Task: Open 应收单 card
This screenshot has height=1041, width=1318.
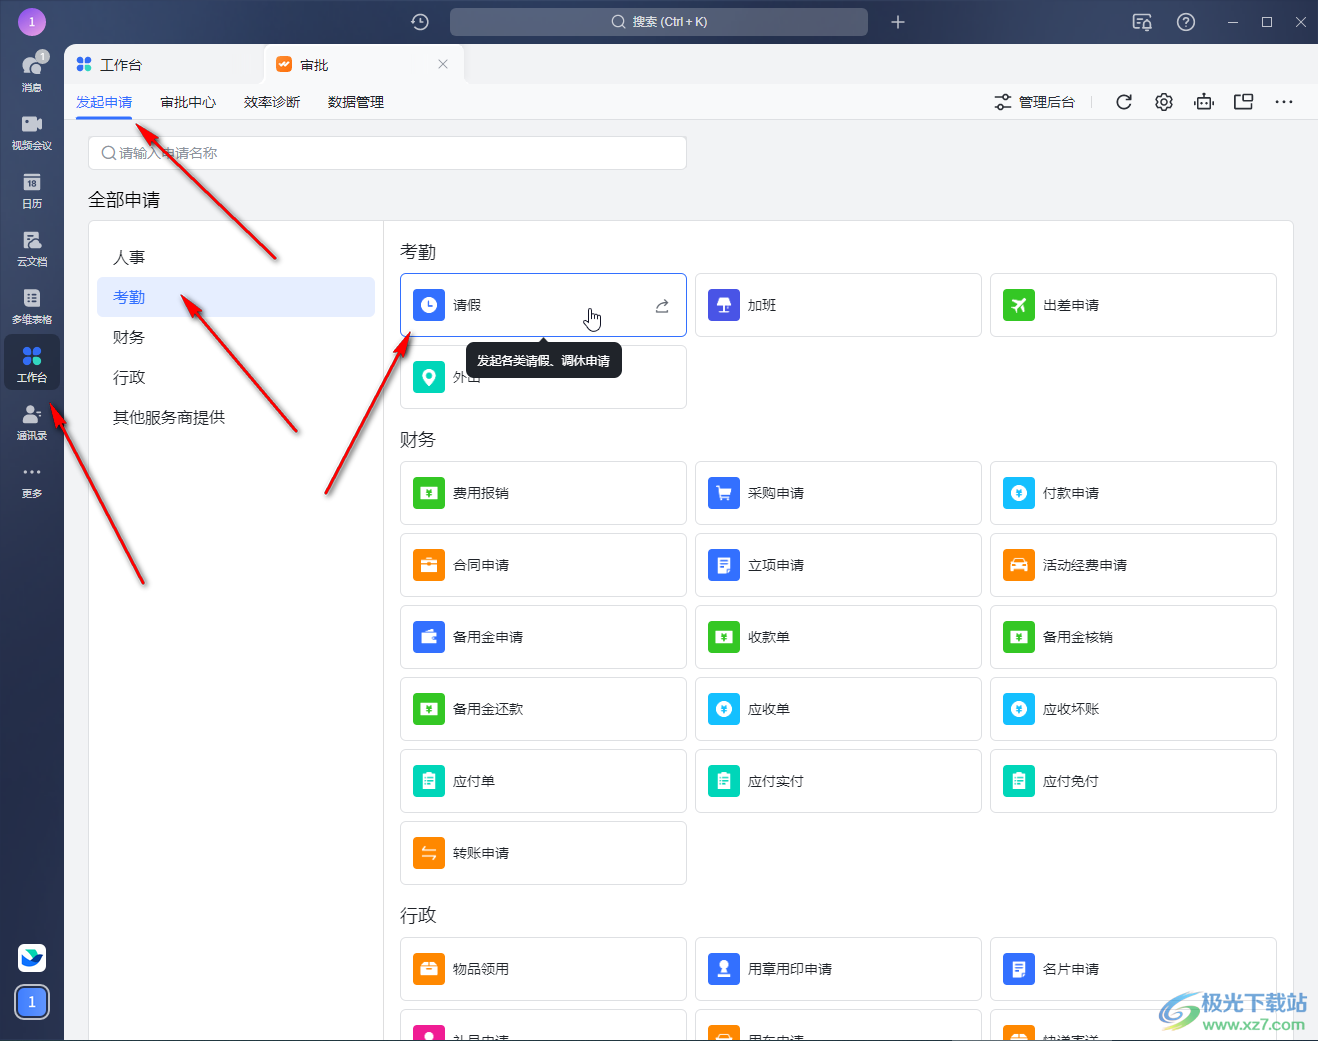Action: pyautogui.click(x=838, y=709)
